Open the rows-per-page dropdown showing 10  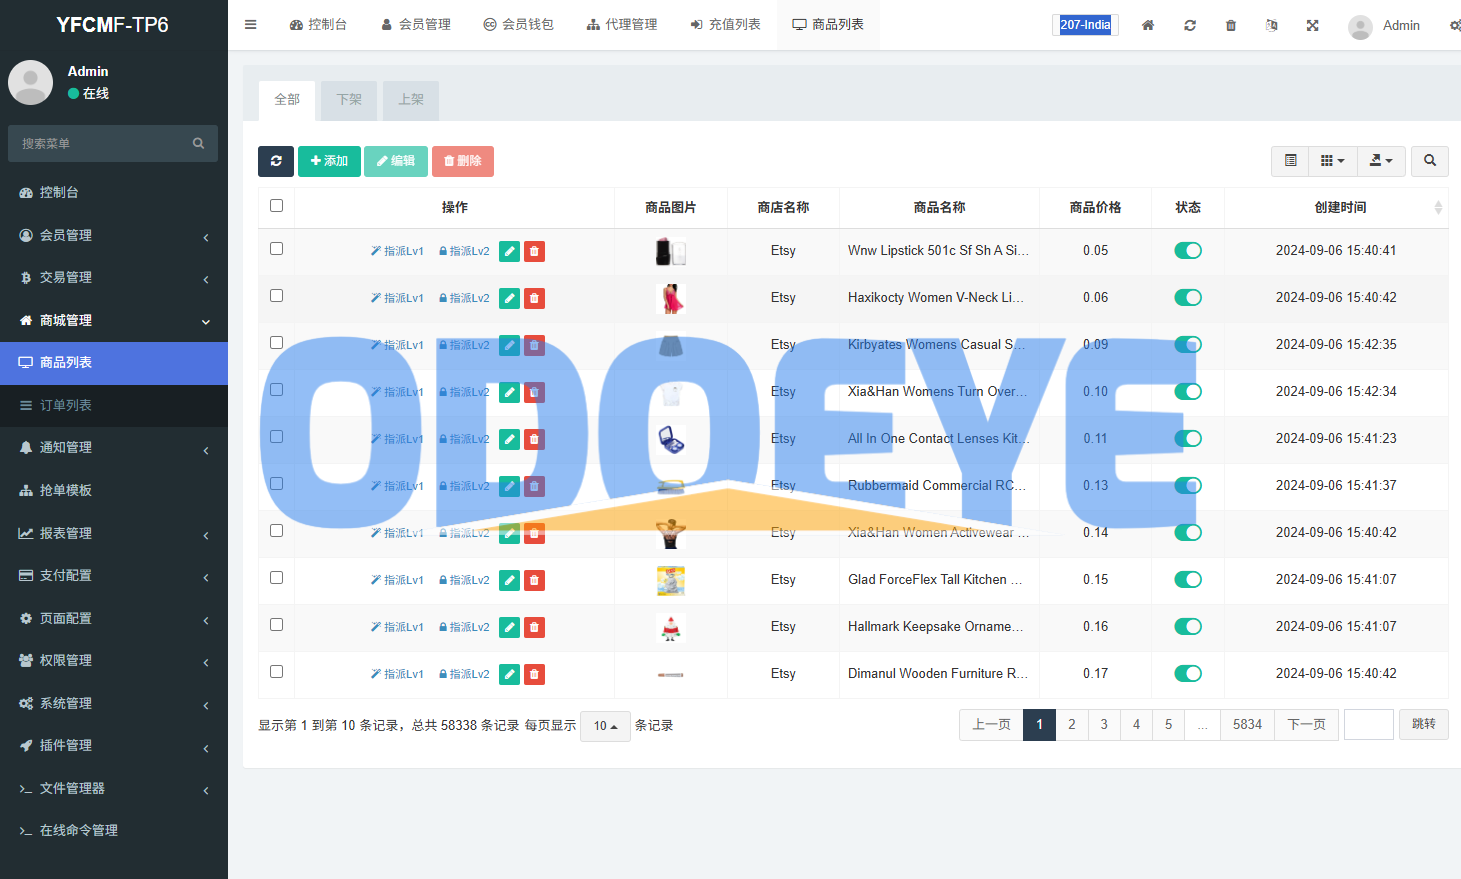(x=605, y=726)
